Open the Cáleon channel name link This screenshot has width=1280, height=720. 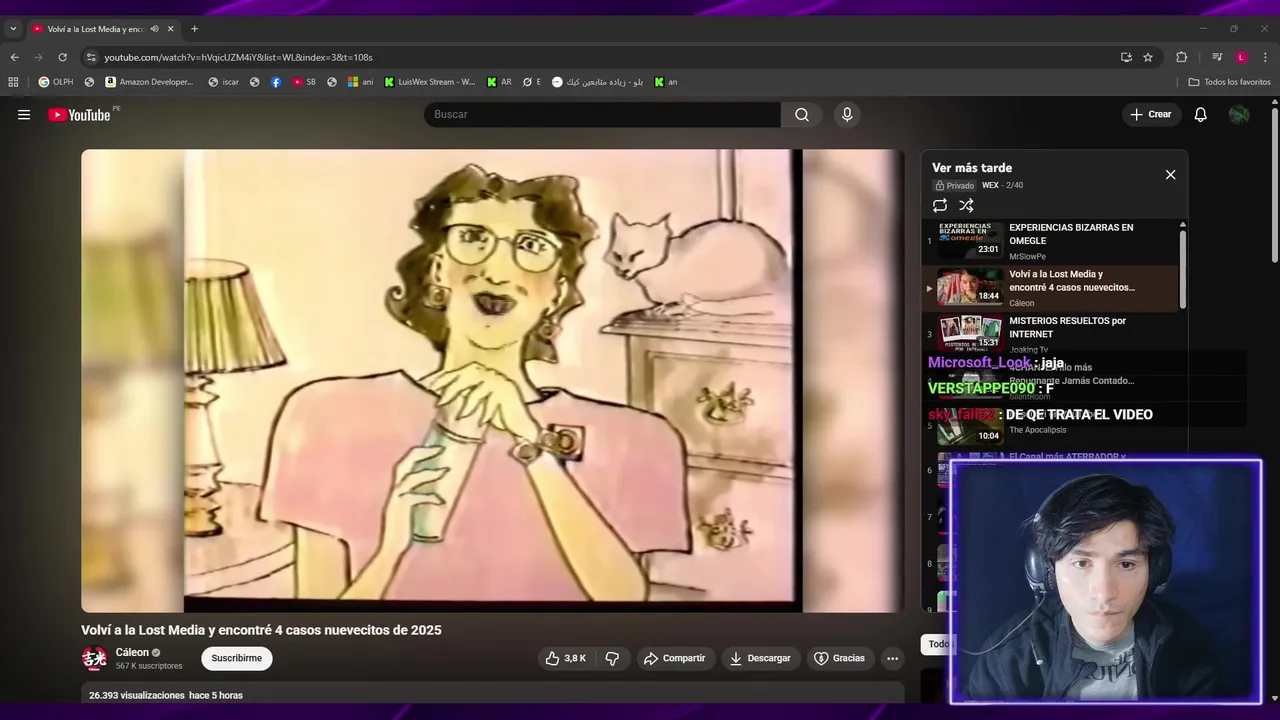[x=132, y=652]
